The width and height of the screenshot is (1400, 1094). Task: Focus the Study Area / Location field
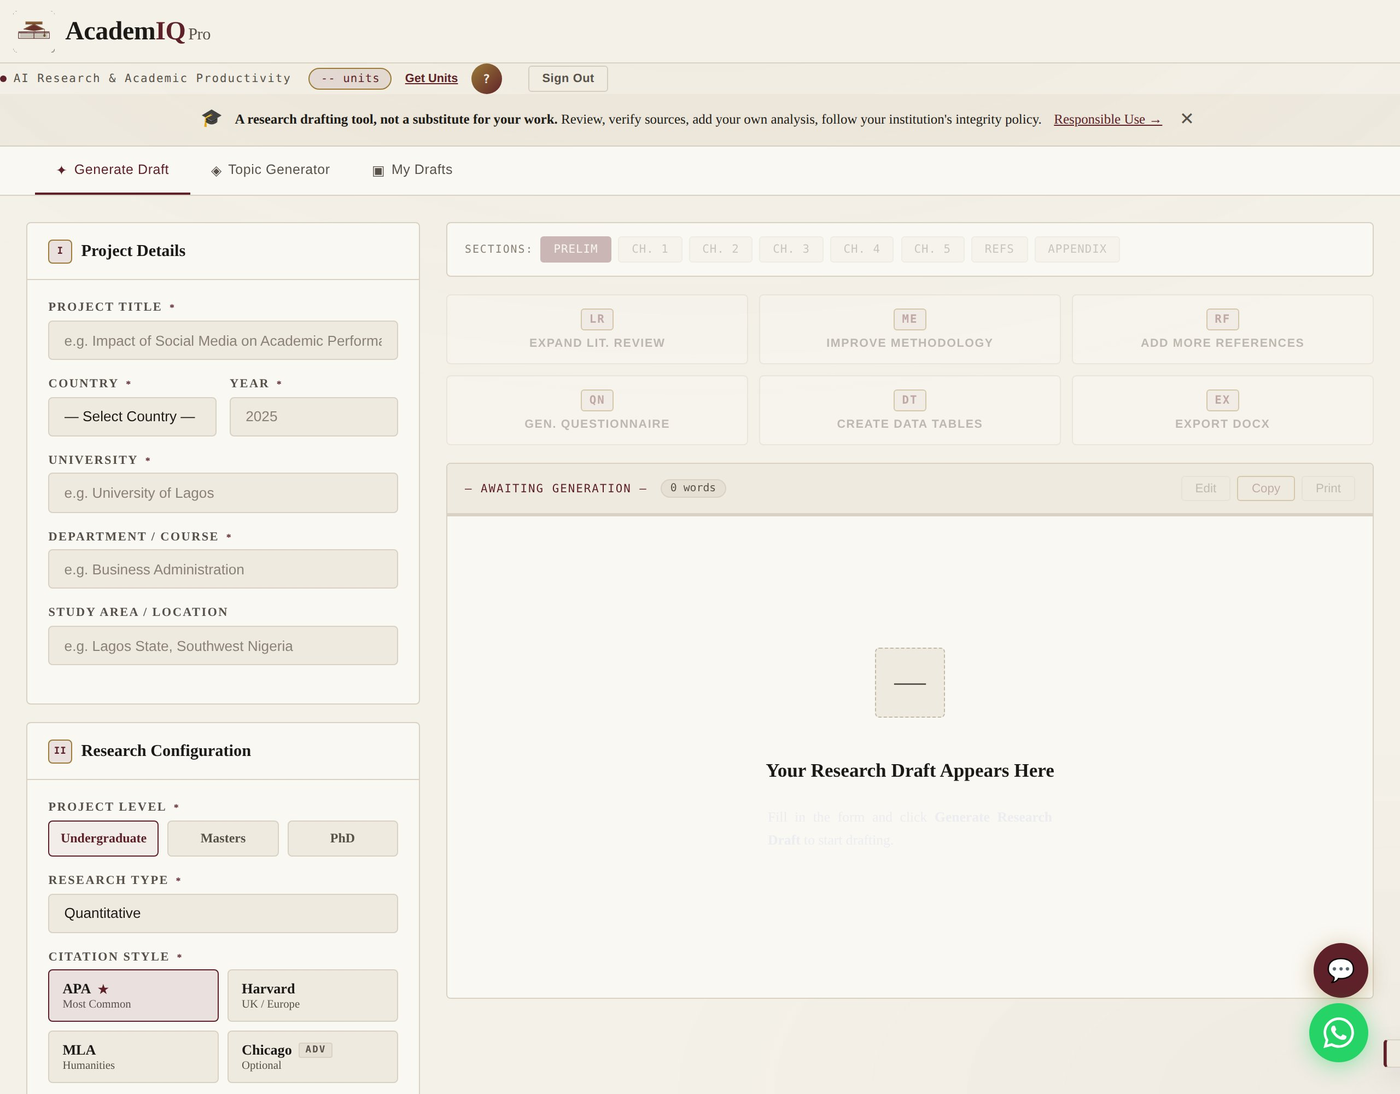coord(223,646)
